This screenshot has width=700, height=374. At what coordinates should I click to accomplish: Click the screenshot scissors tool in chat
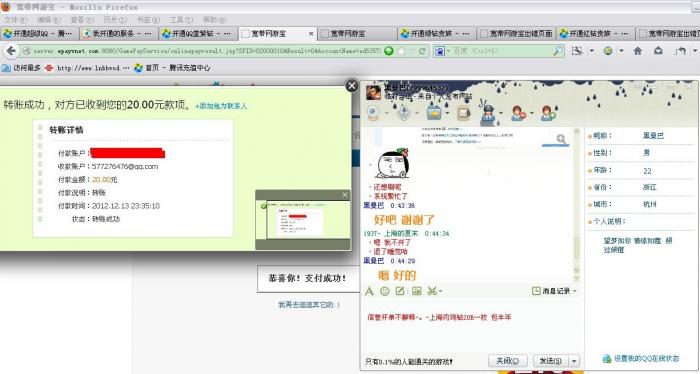pos(431,291)
